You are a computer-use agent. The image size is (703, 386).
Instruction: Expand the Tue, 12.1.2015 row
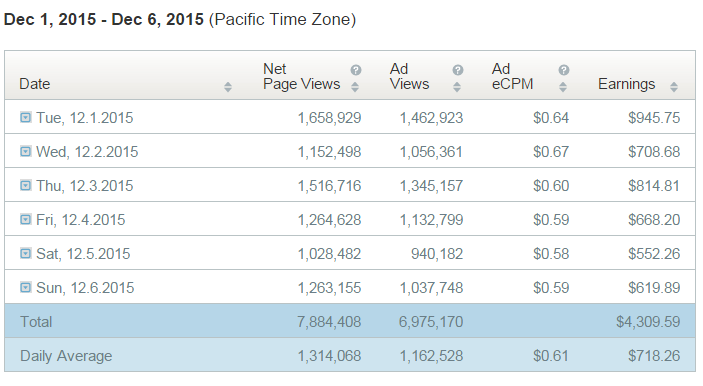[x=26, y=117]
